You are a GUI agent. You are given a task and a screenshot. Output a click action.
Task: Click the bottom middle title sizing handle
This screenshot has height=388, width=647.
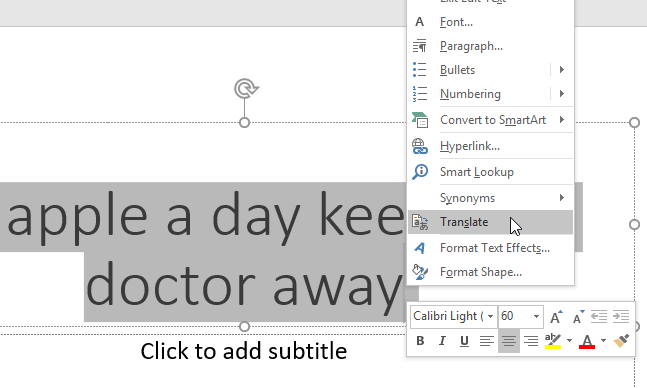(245, 326)
